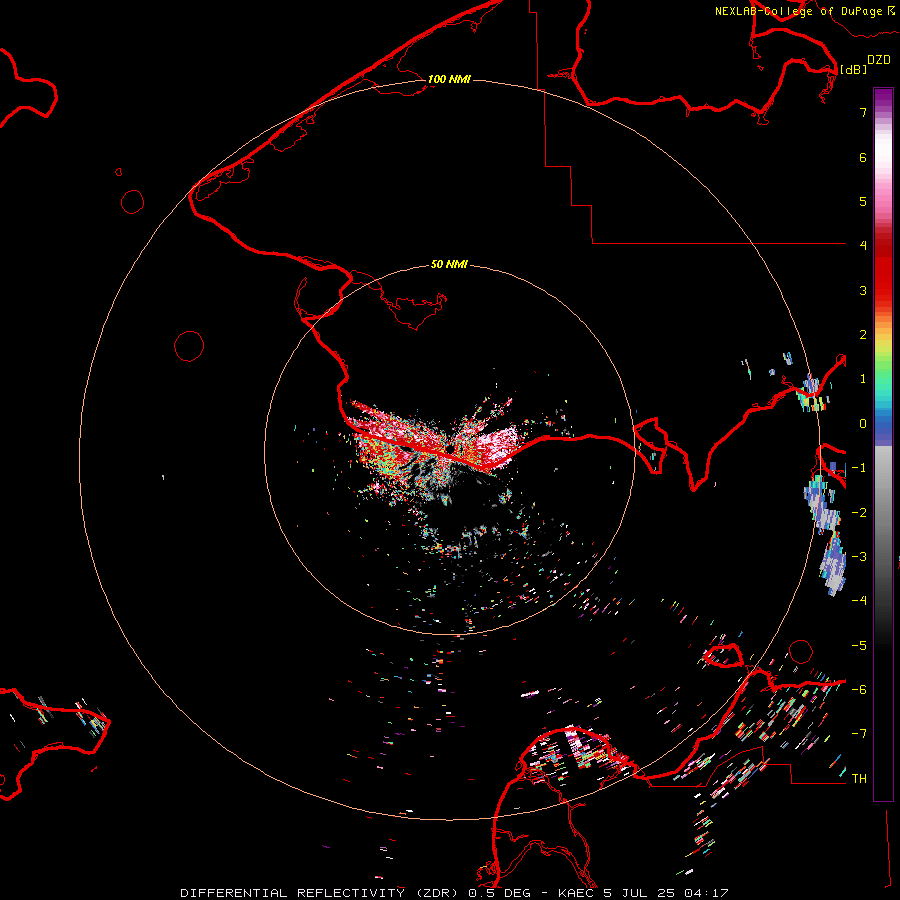Click the '-3' value on the dB scale

[x=859, y=557]
